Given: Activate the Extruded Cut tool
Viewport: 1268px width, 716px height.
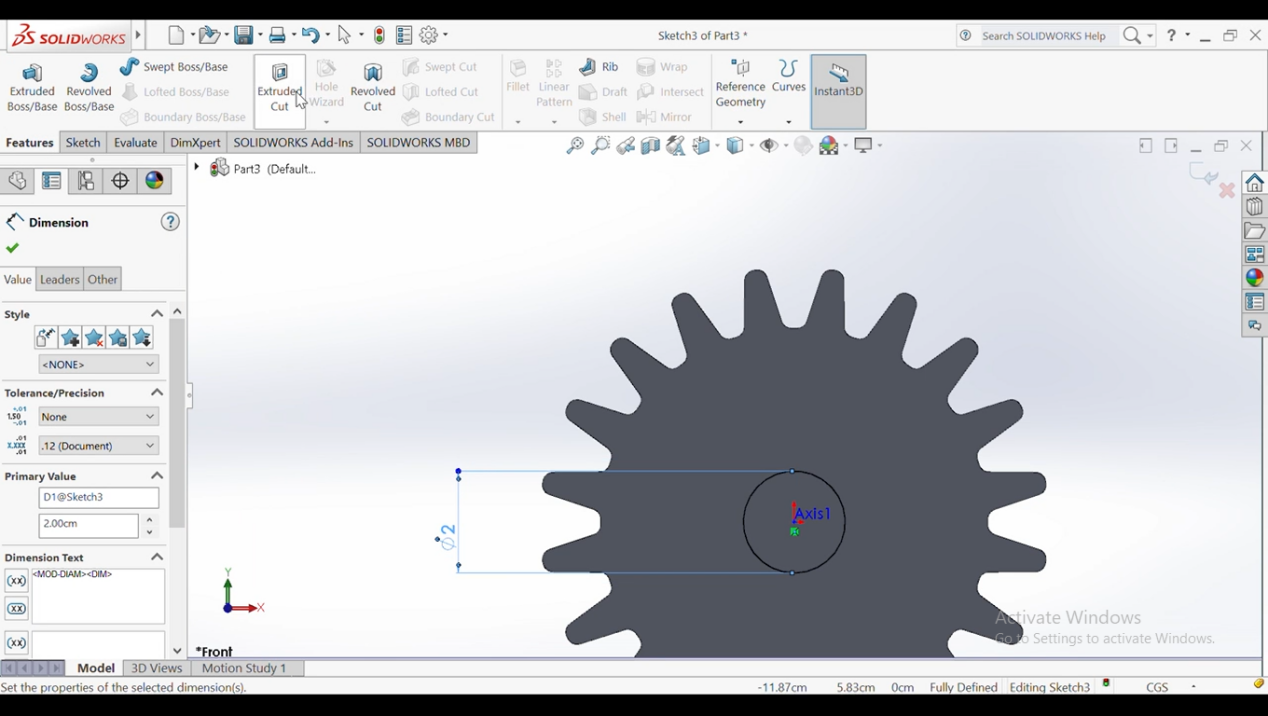Looking at the screenshot, I should coord(280,90).
